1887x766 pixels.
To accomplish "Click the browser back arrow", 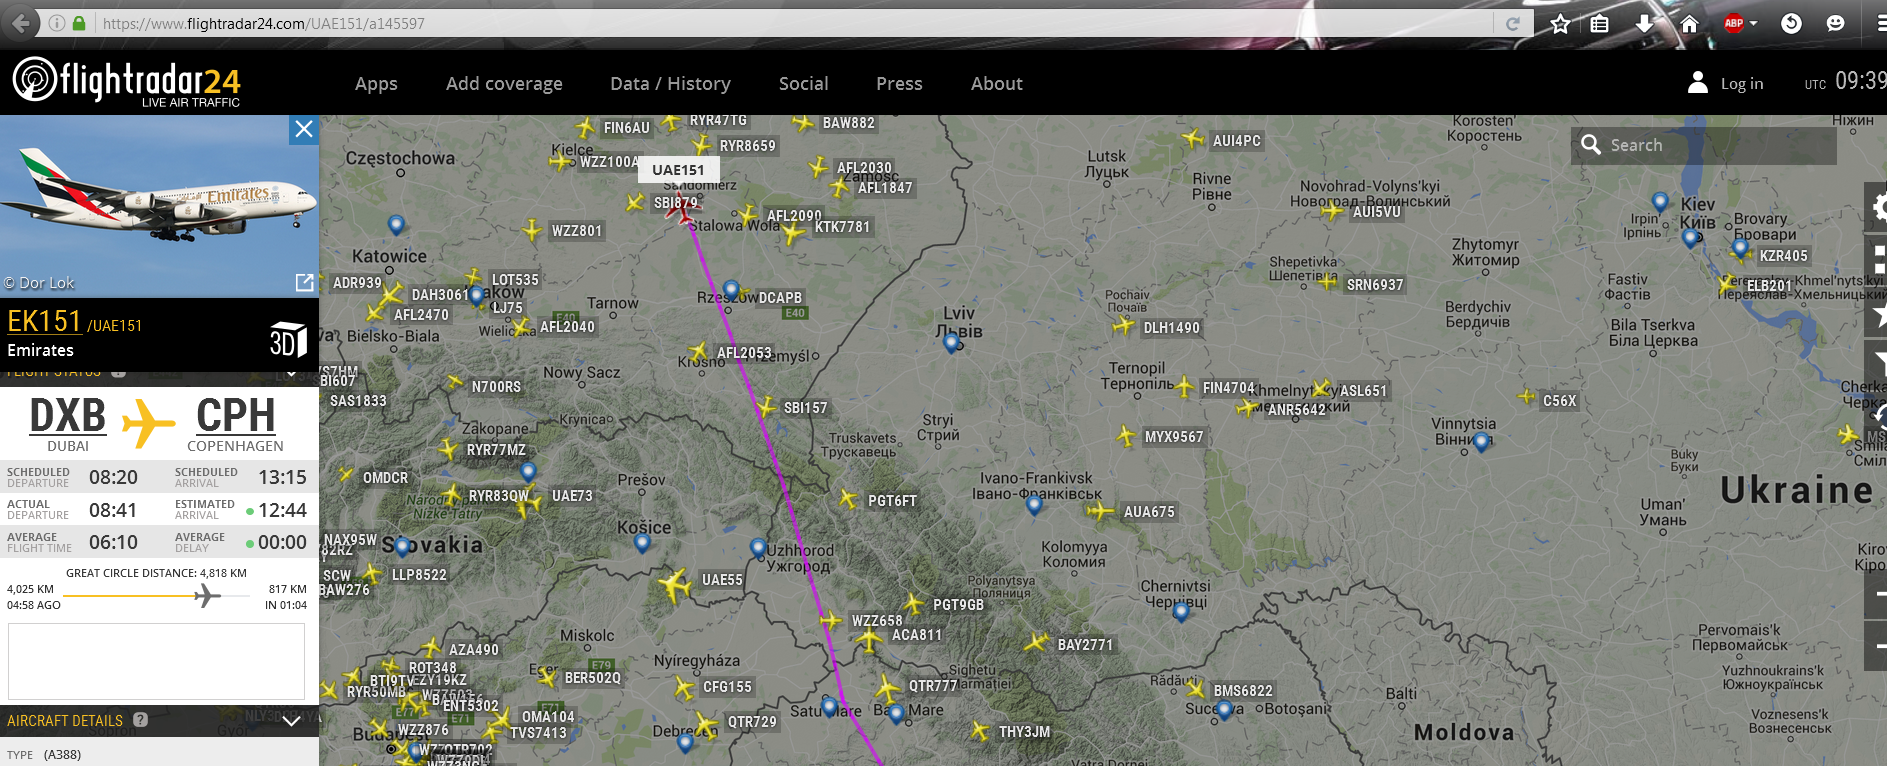I will (x=20, y=23).
